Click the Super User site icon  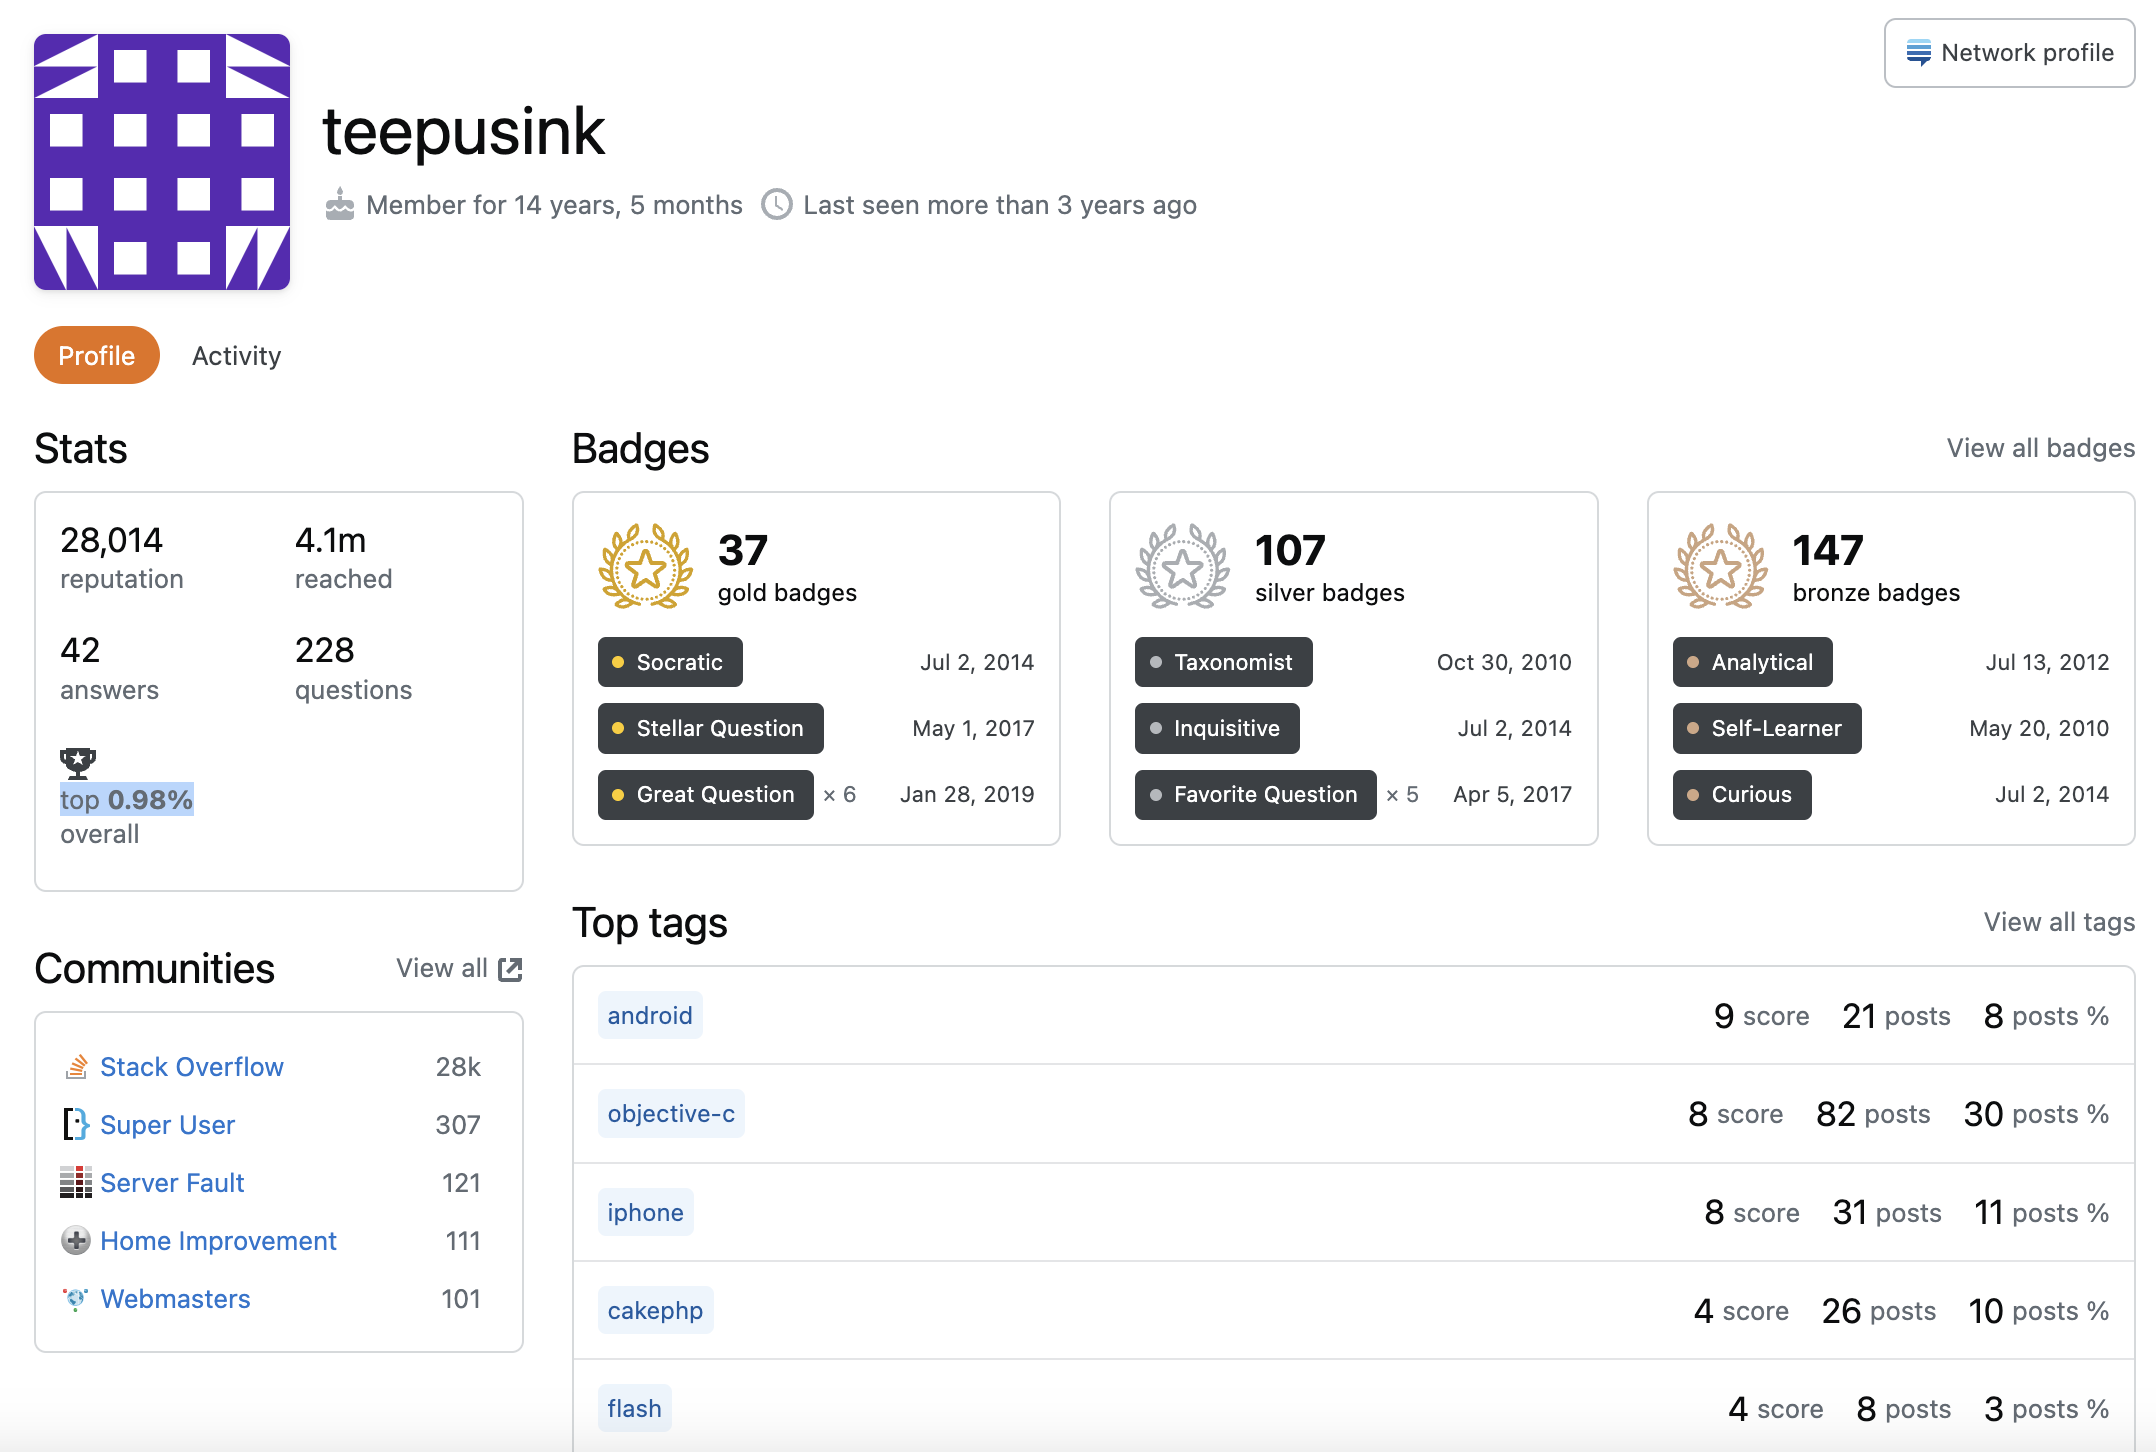tap(76, 1125)
